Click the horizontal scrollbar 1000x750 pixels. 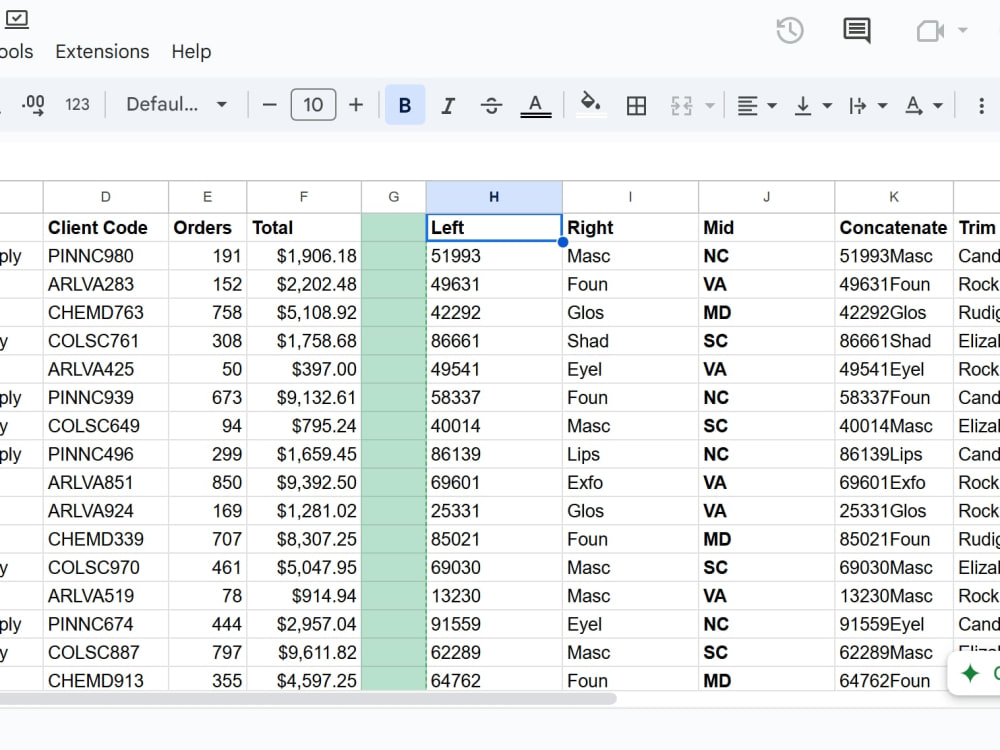pyautogui.click(x=308, y=699)
